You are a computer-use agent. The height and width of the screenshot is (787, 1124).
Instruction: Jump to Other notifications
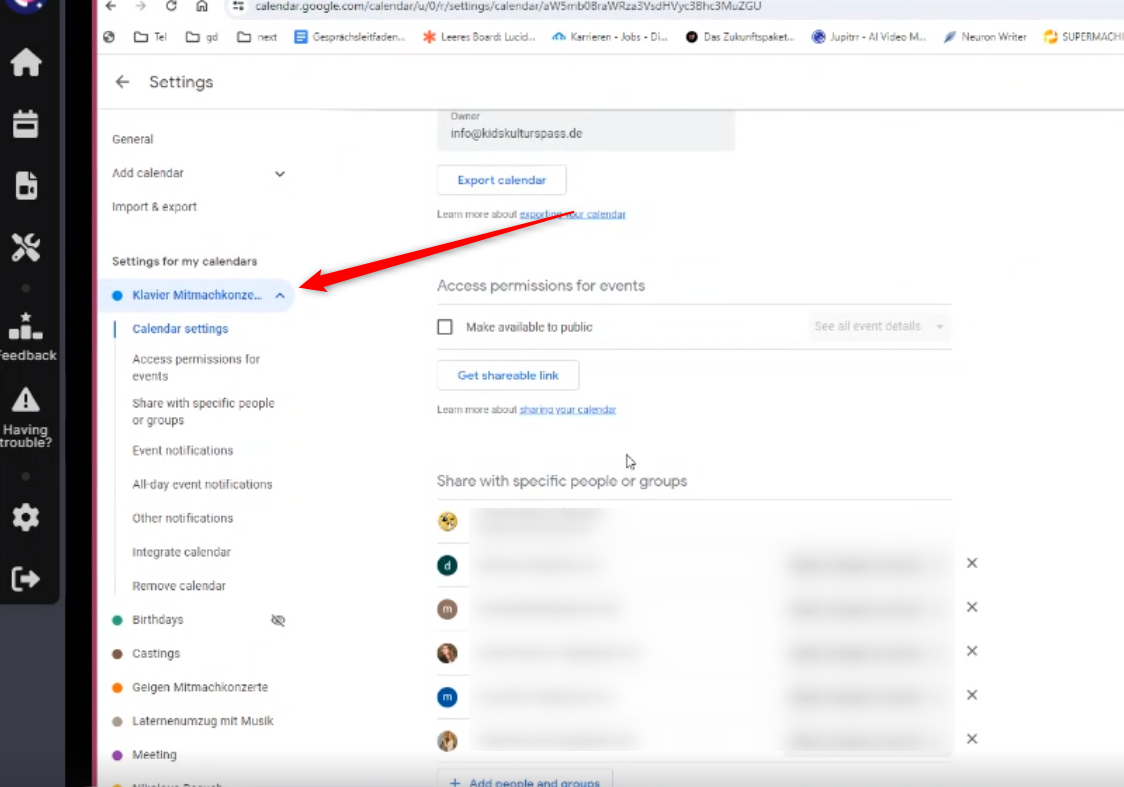[183, 518]
